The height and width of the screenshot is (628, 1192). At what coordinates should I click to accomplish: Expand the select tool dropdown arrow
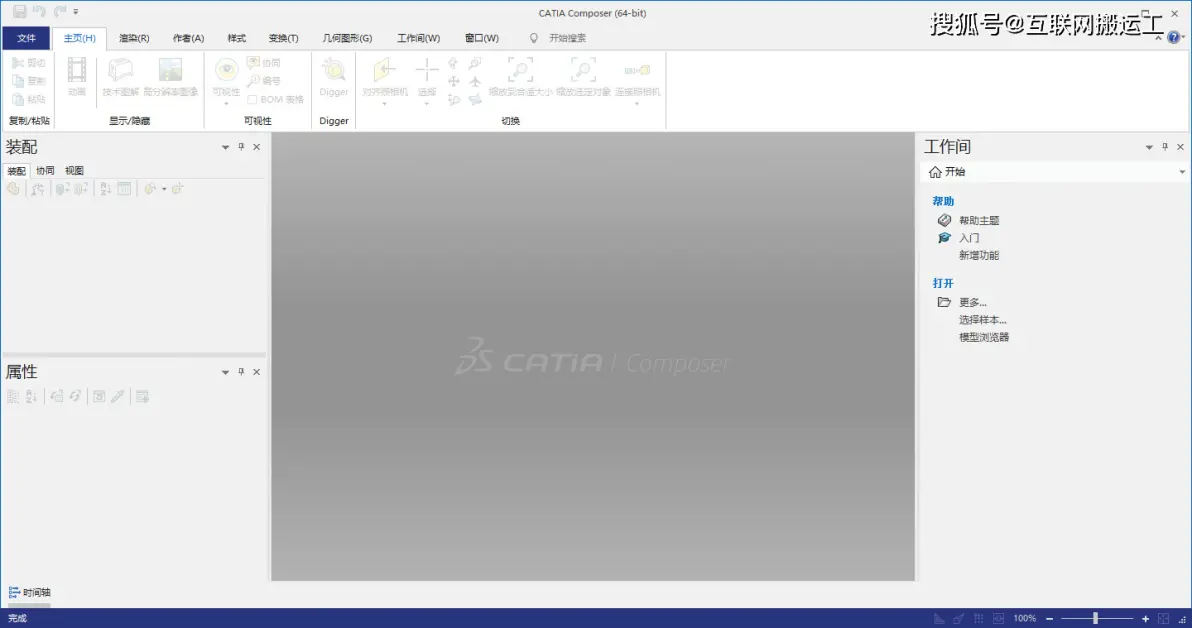coord(426,103)
